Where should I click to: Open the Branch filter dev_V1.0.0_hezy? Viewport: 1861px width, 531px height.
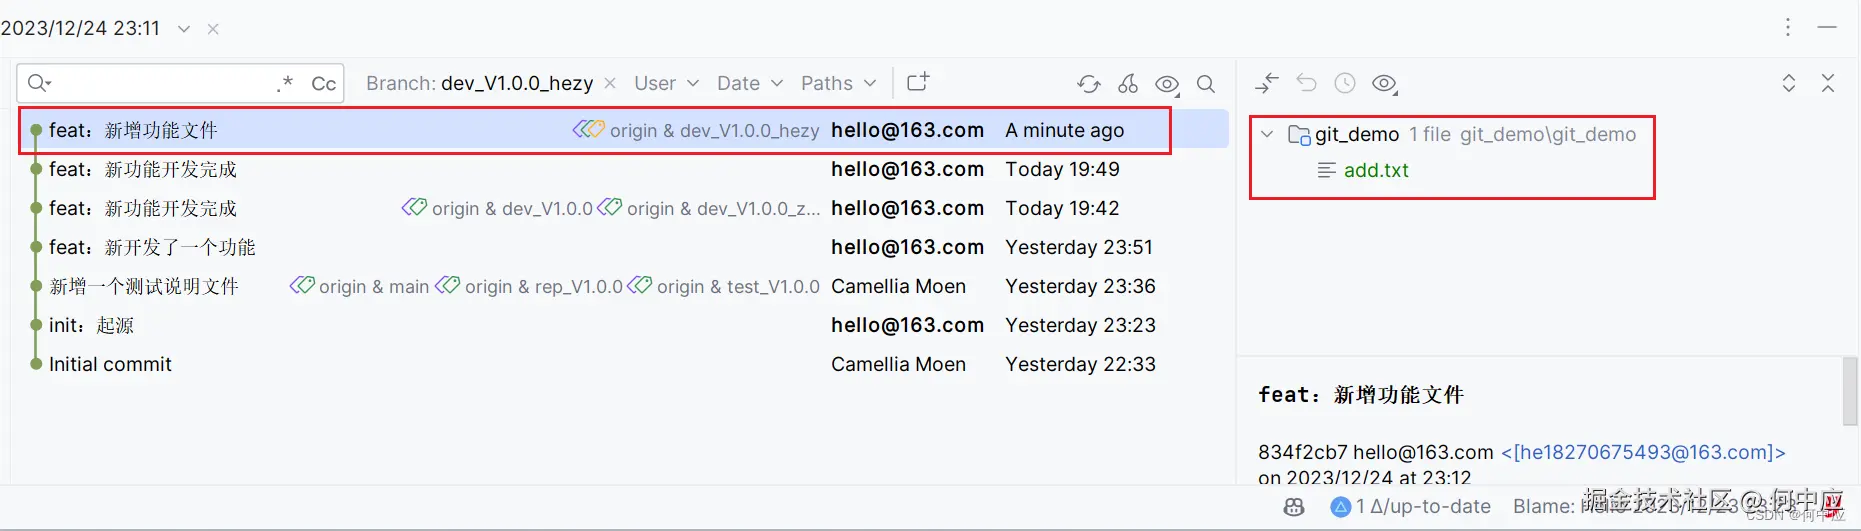coord(479,83)
